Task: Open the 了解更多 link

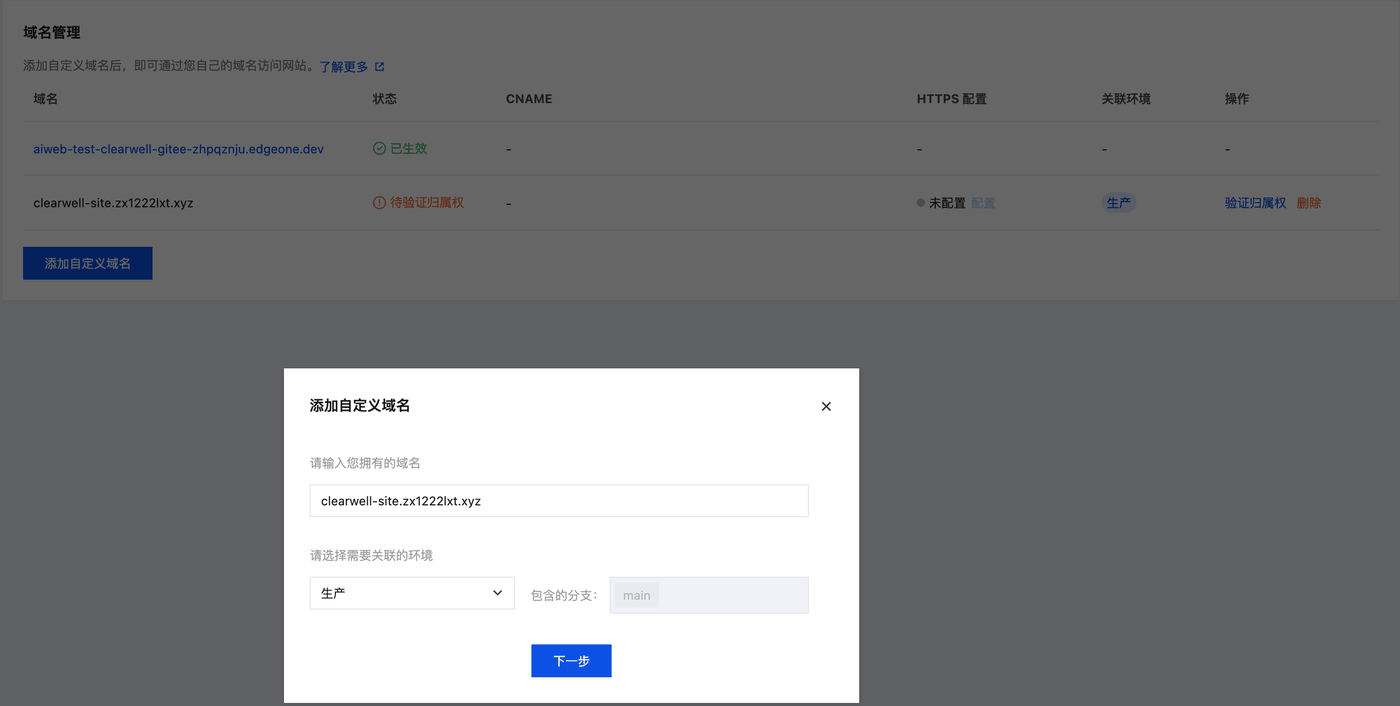Action: tap(344, 67)
